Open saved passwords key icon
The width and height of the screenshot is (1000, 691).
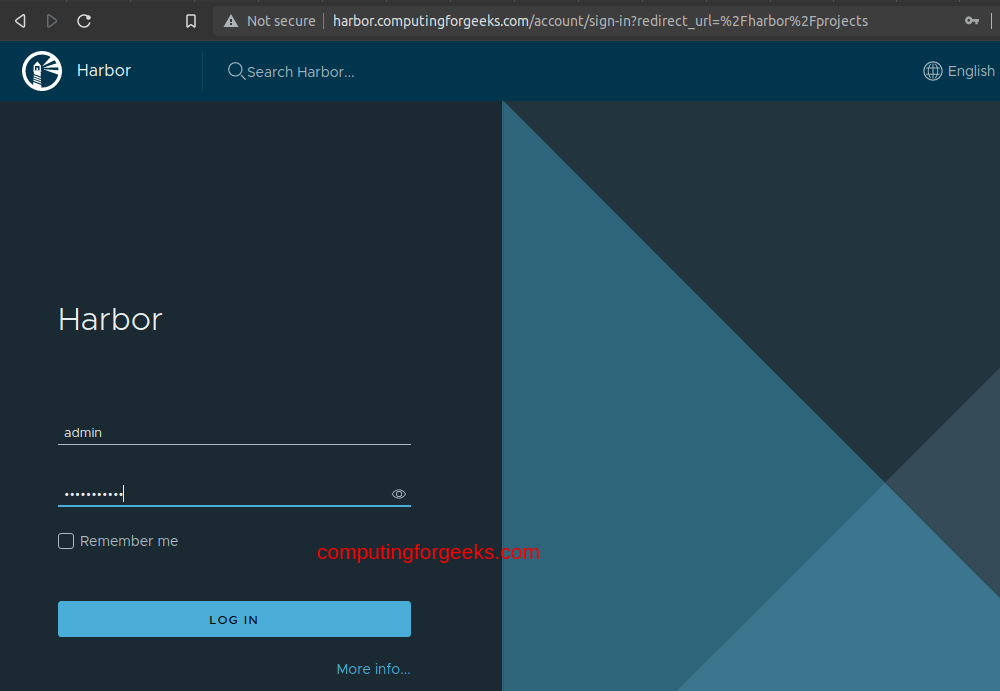(x=971, y=21)
